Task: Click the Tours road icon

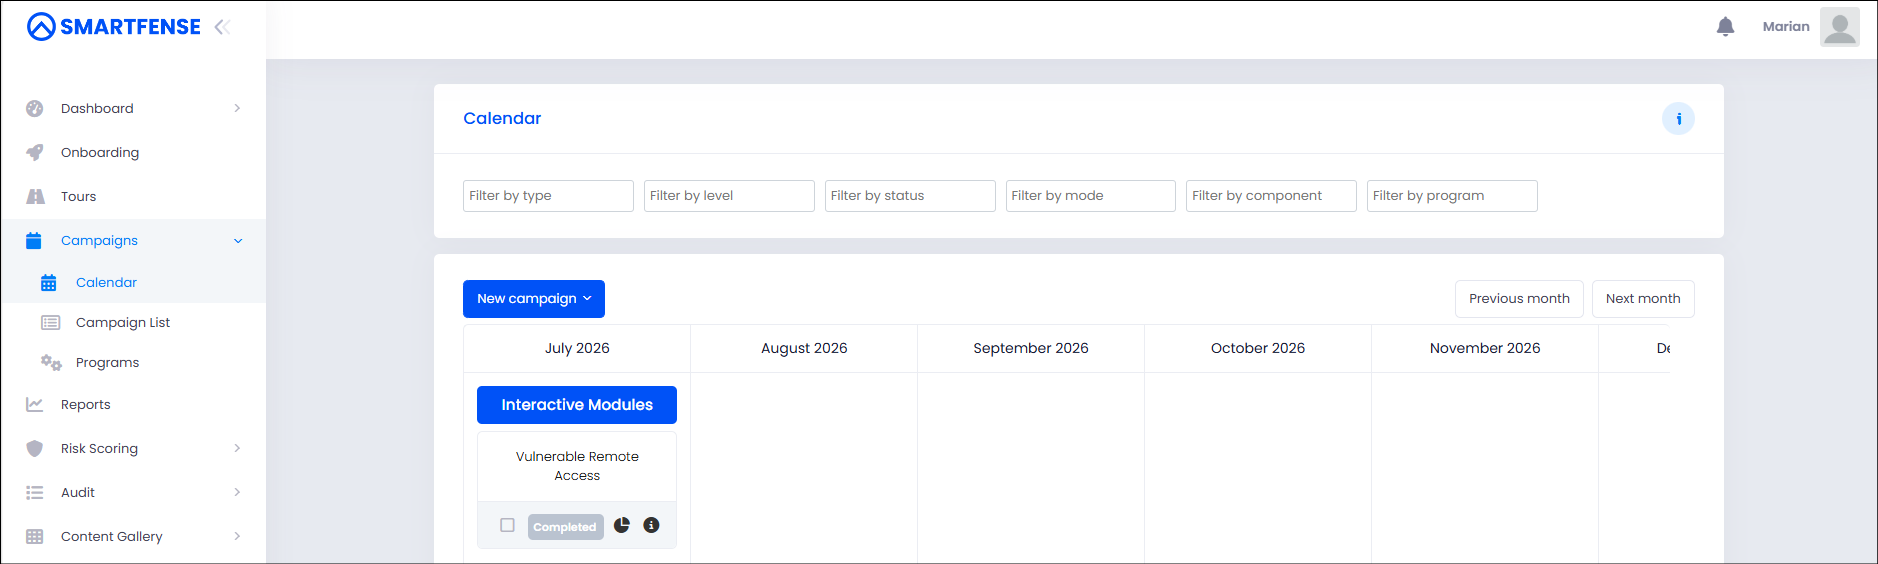Action: [35, 197]
